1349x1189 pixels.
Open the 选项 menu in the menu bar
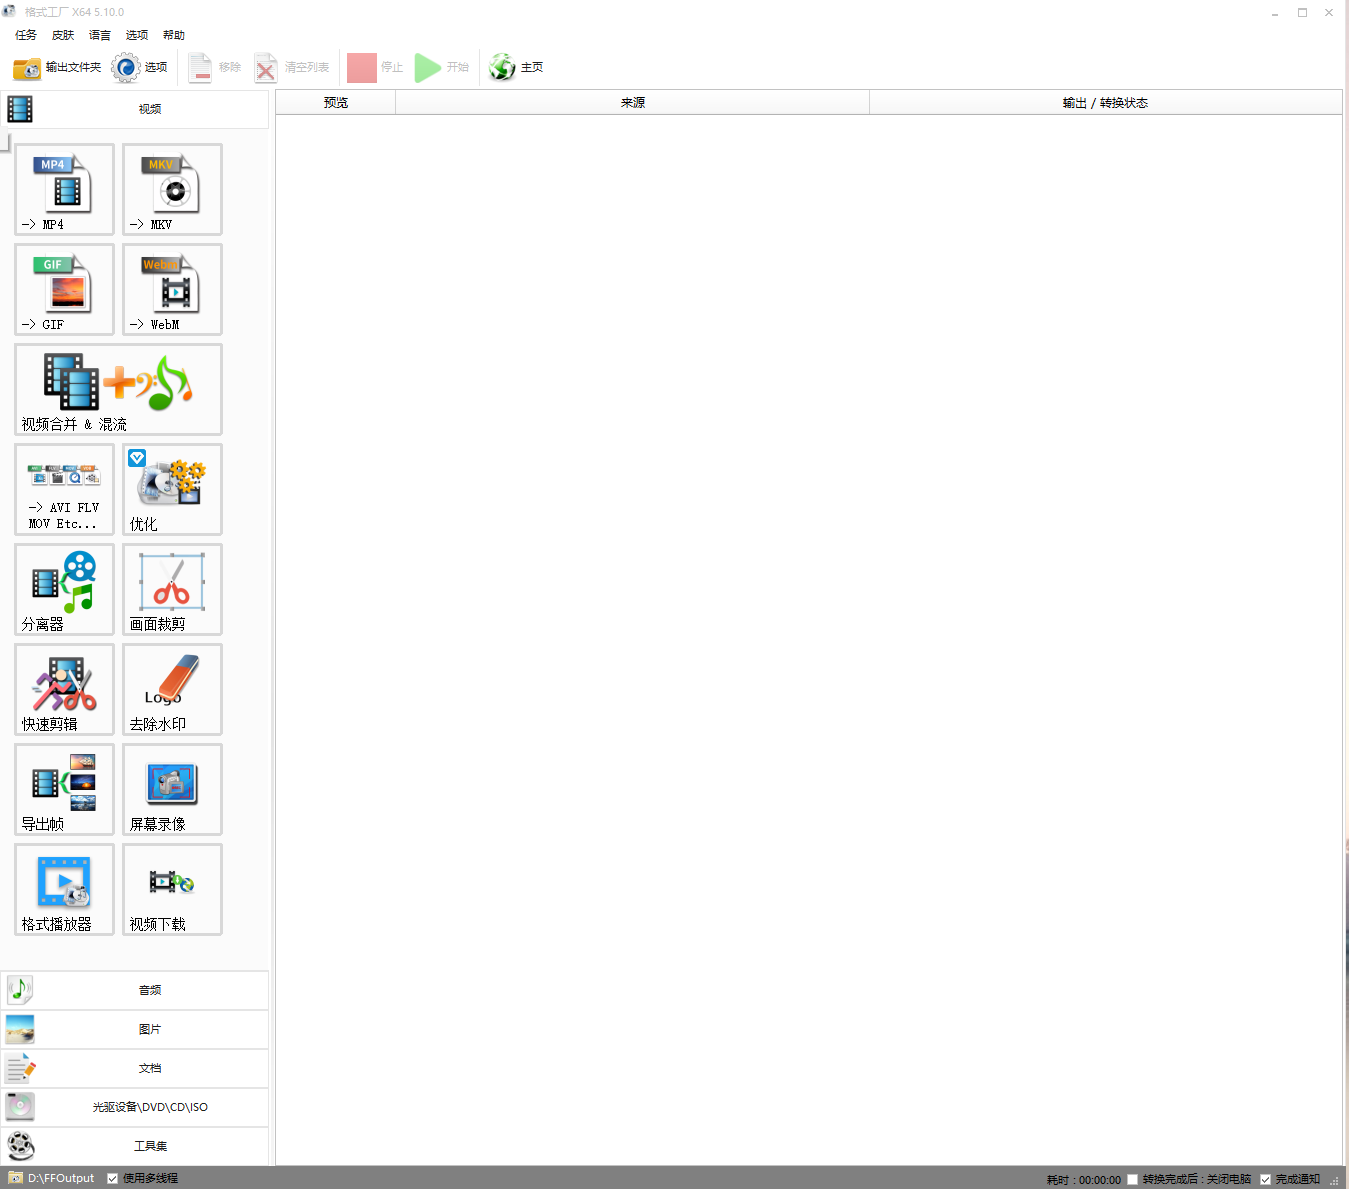tap(137, 35)
